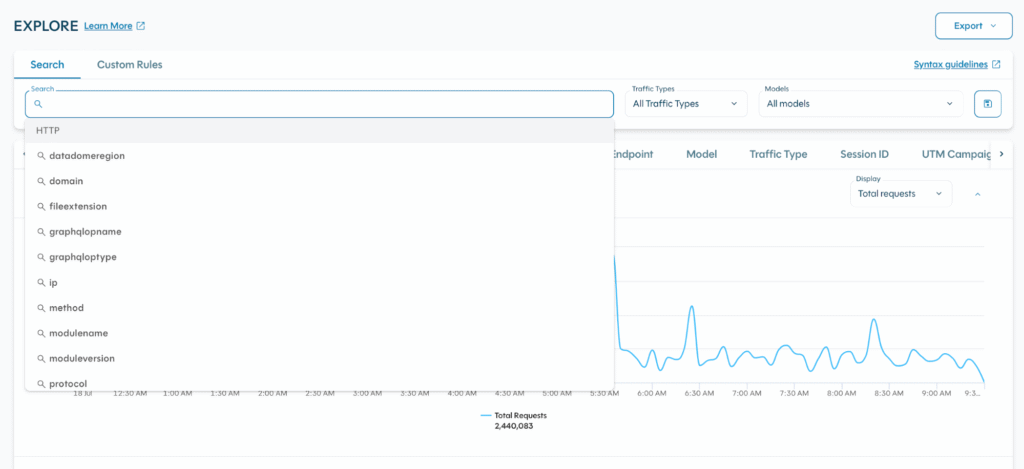Image resolution: width=1024 pixels, height=469 pixels.
Task: Select the Model tab
Action: click(x=701, y=154)
